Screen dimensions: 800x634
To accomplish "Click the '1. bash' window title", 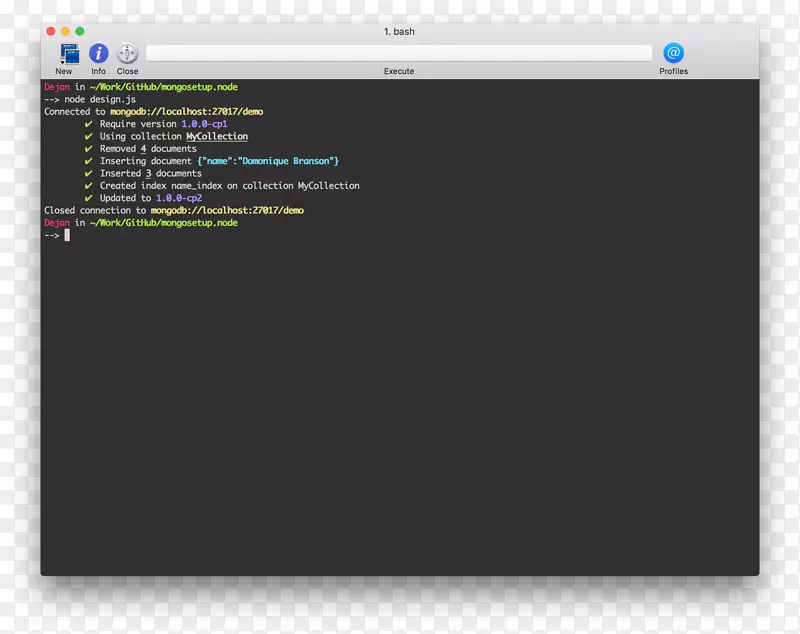I will pyautogui.click(x=399, y=32).
